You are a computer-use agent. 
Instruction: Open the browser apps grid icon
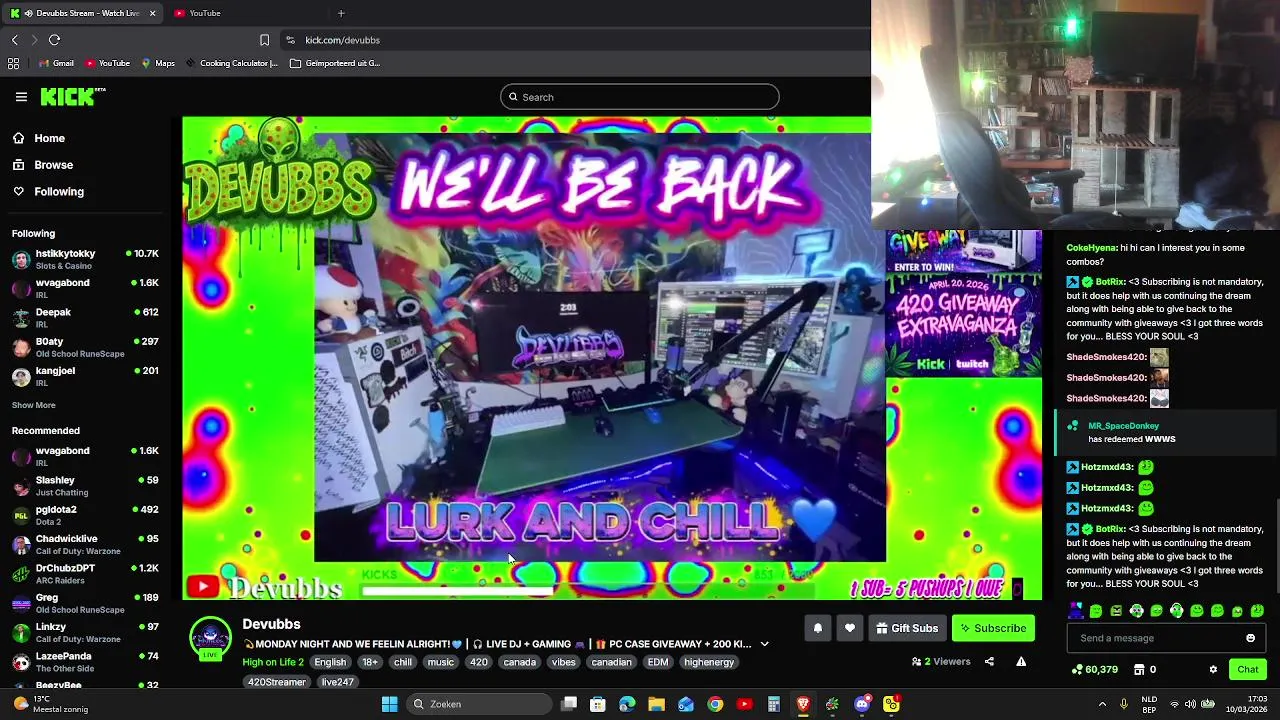[13, 63]
